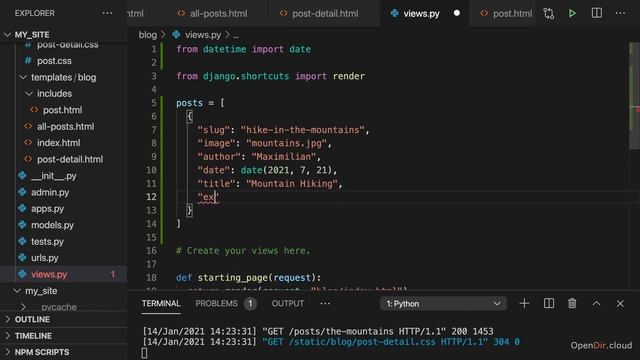Click the CSS hash icon beside post.css

[x=28, y=60]
